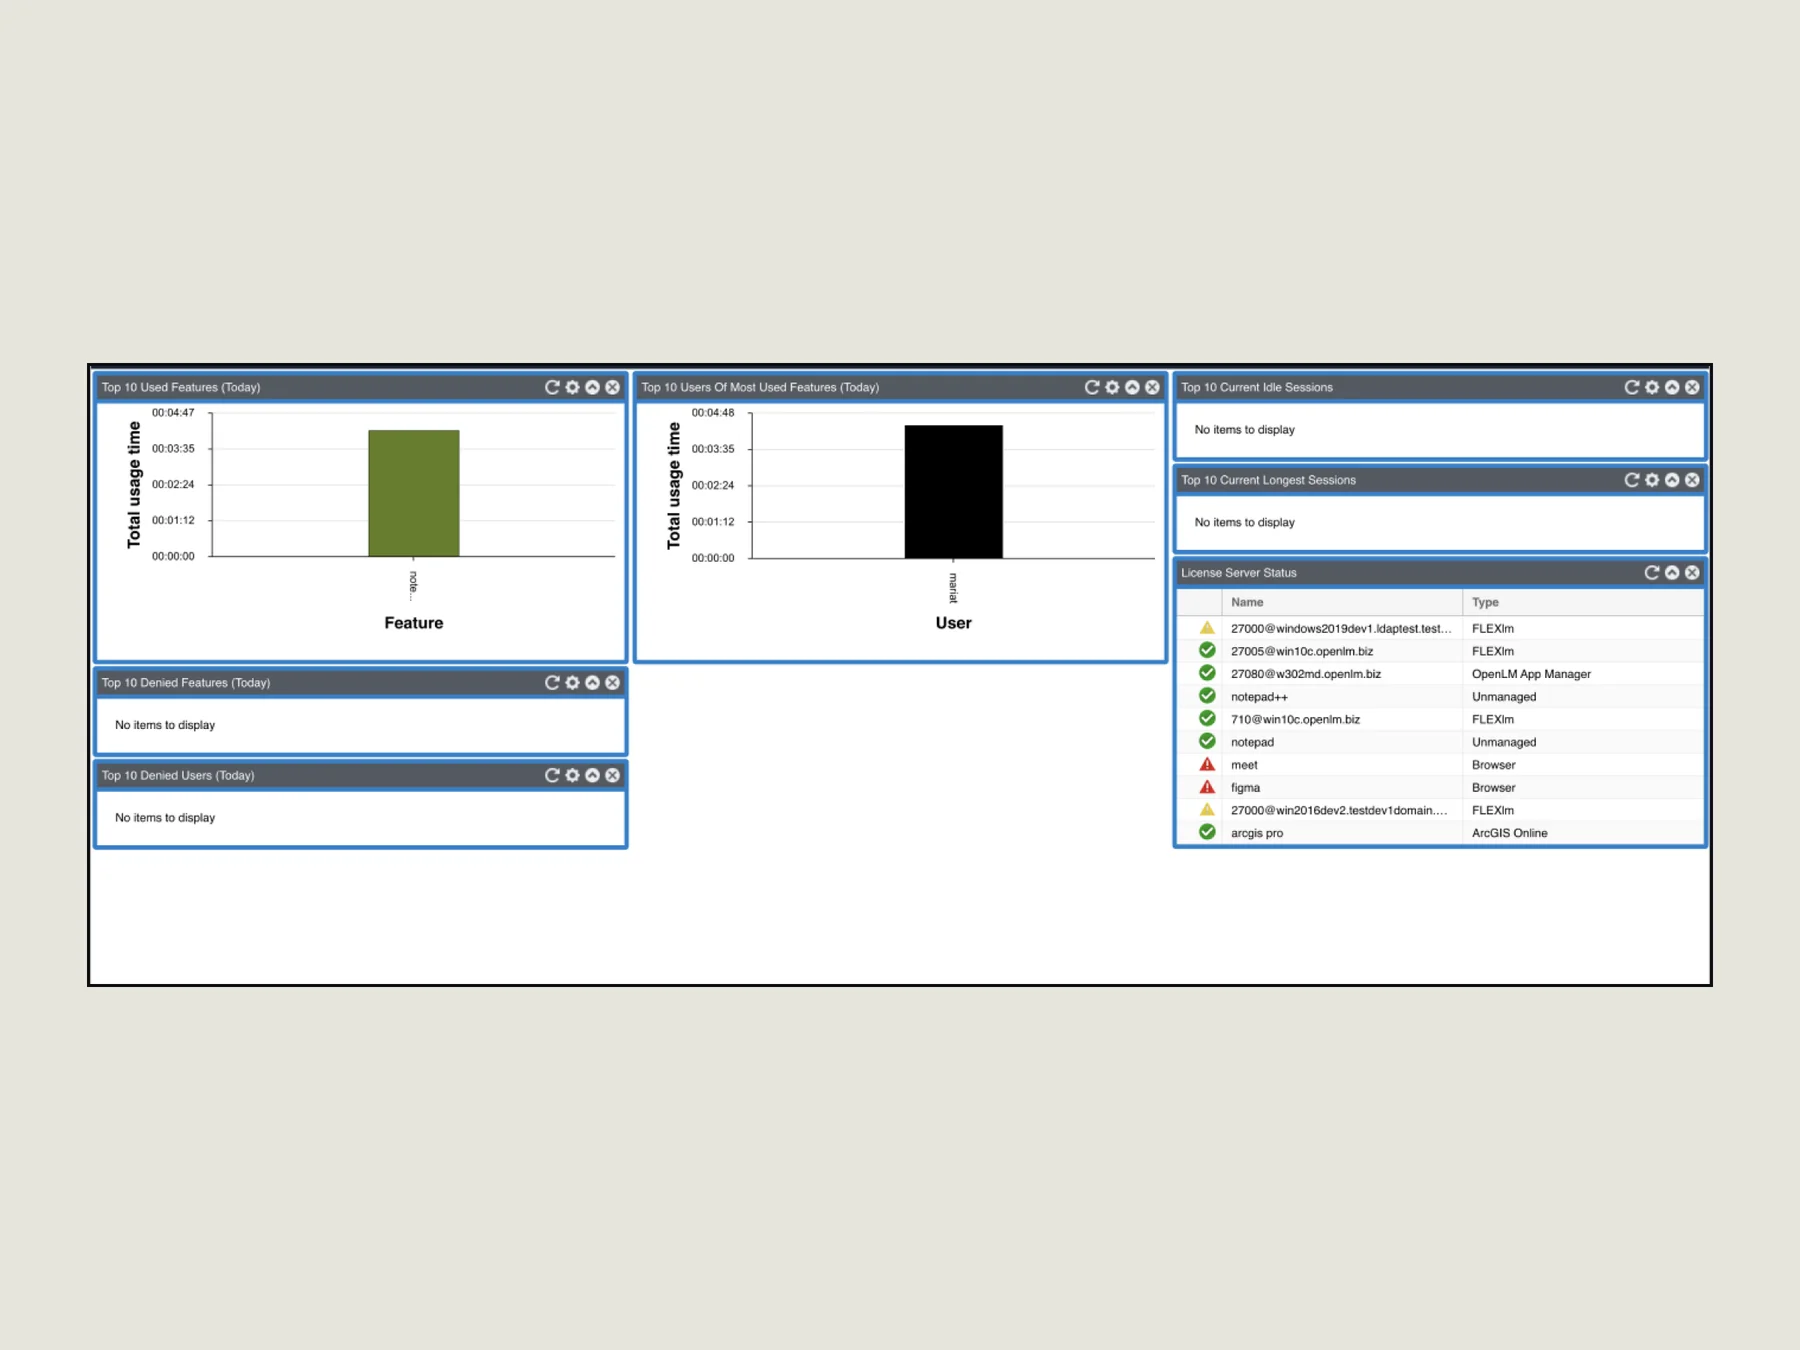The image size is (1800, 1350).
Task: Select the notepad++ server name
Action: coord(1259,697)
